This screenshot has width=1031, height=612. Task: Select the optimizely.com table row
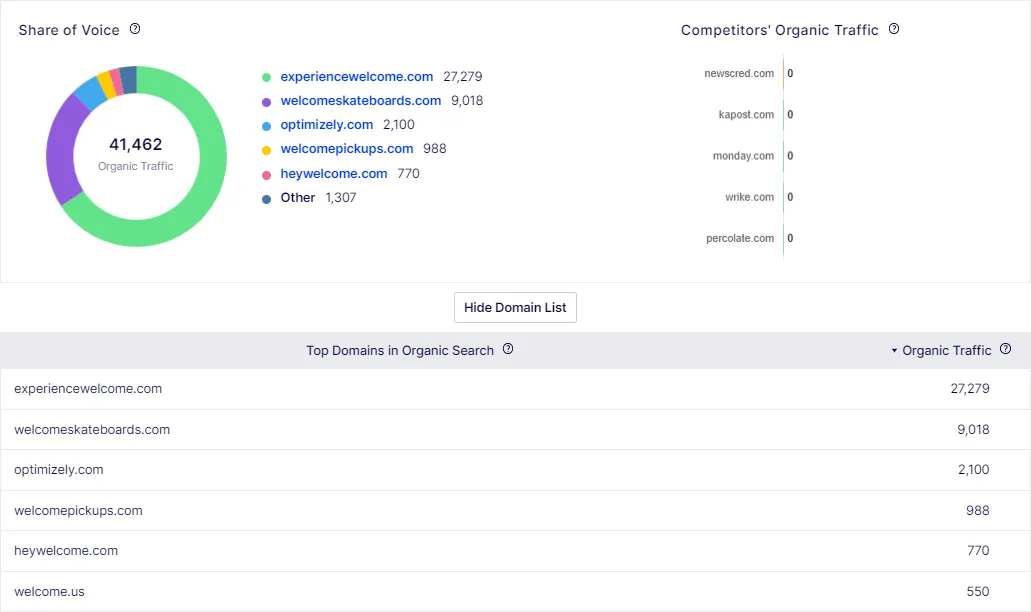516,469
